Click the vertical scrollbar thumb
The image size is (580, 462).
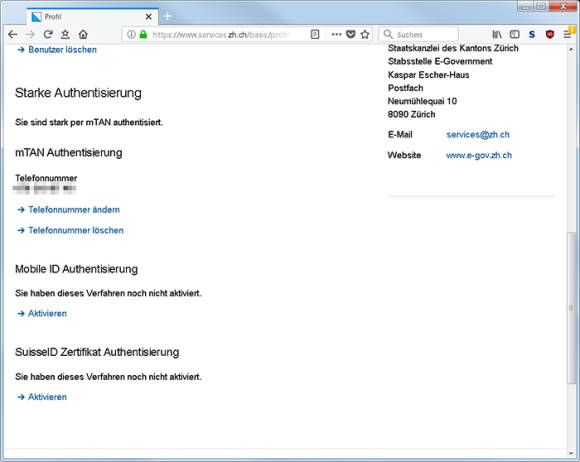[x=571, y=308]
